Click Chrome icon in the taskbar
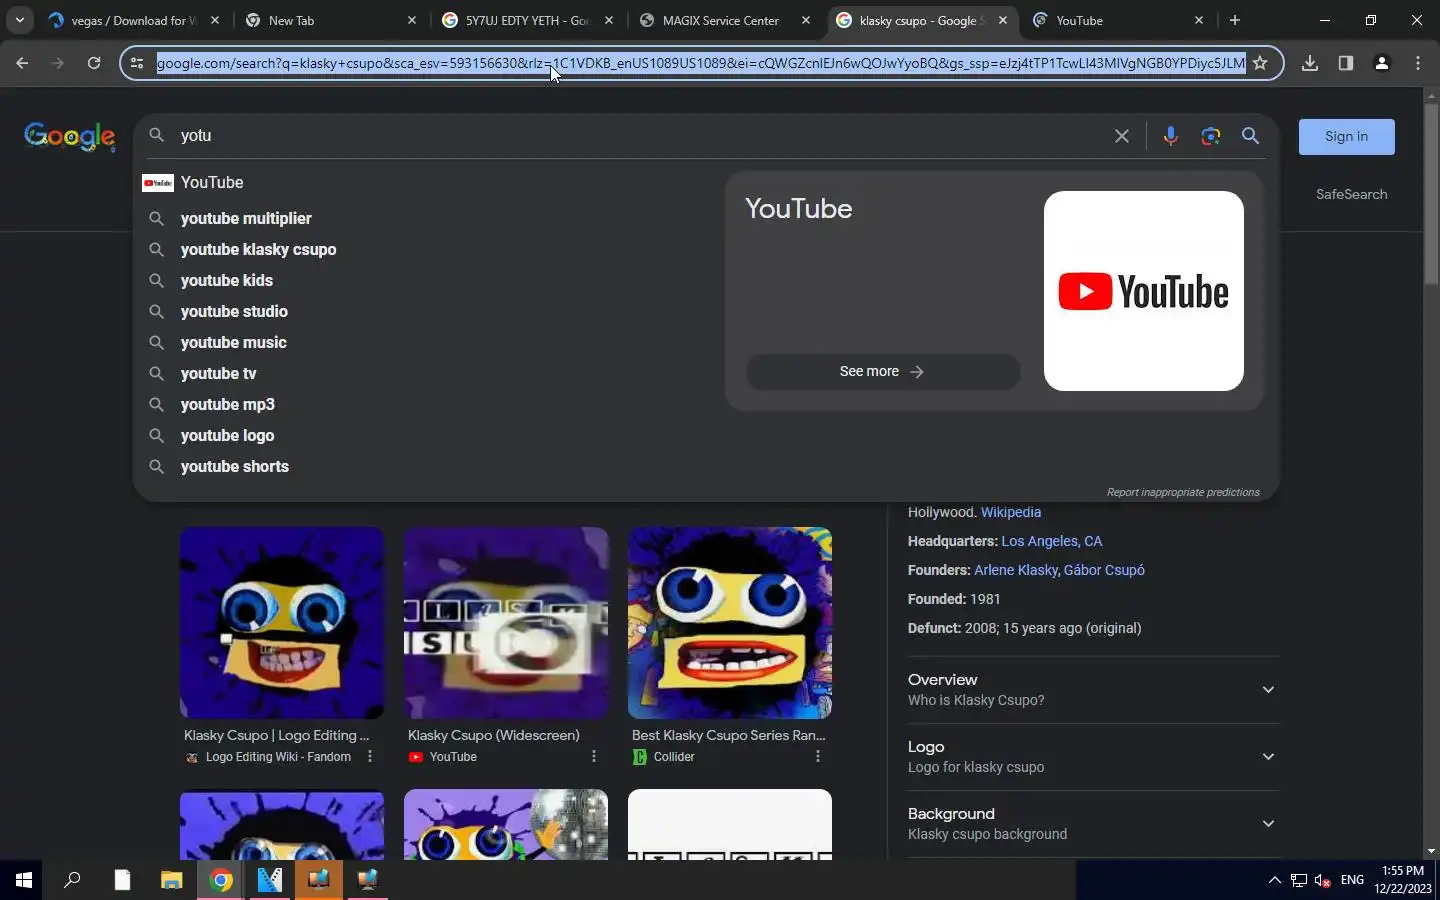1440x900 pixels. pyautogui.click(x=221, y=880)
